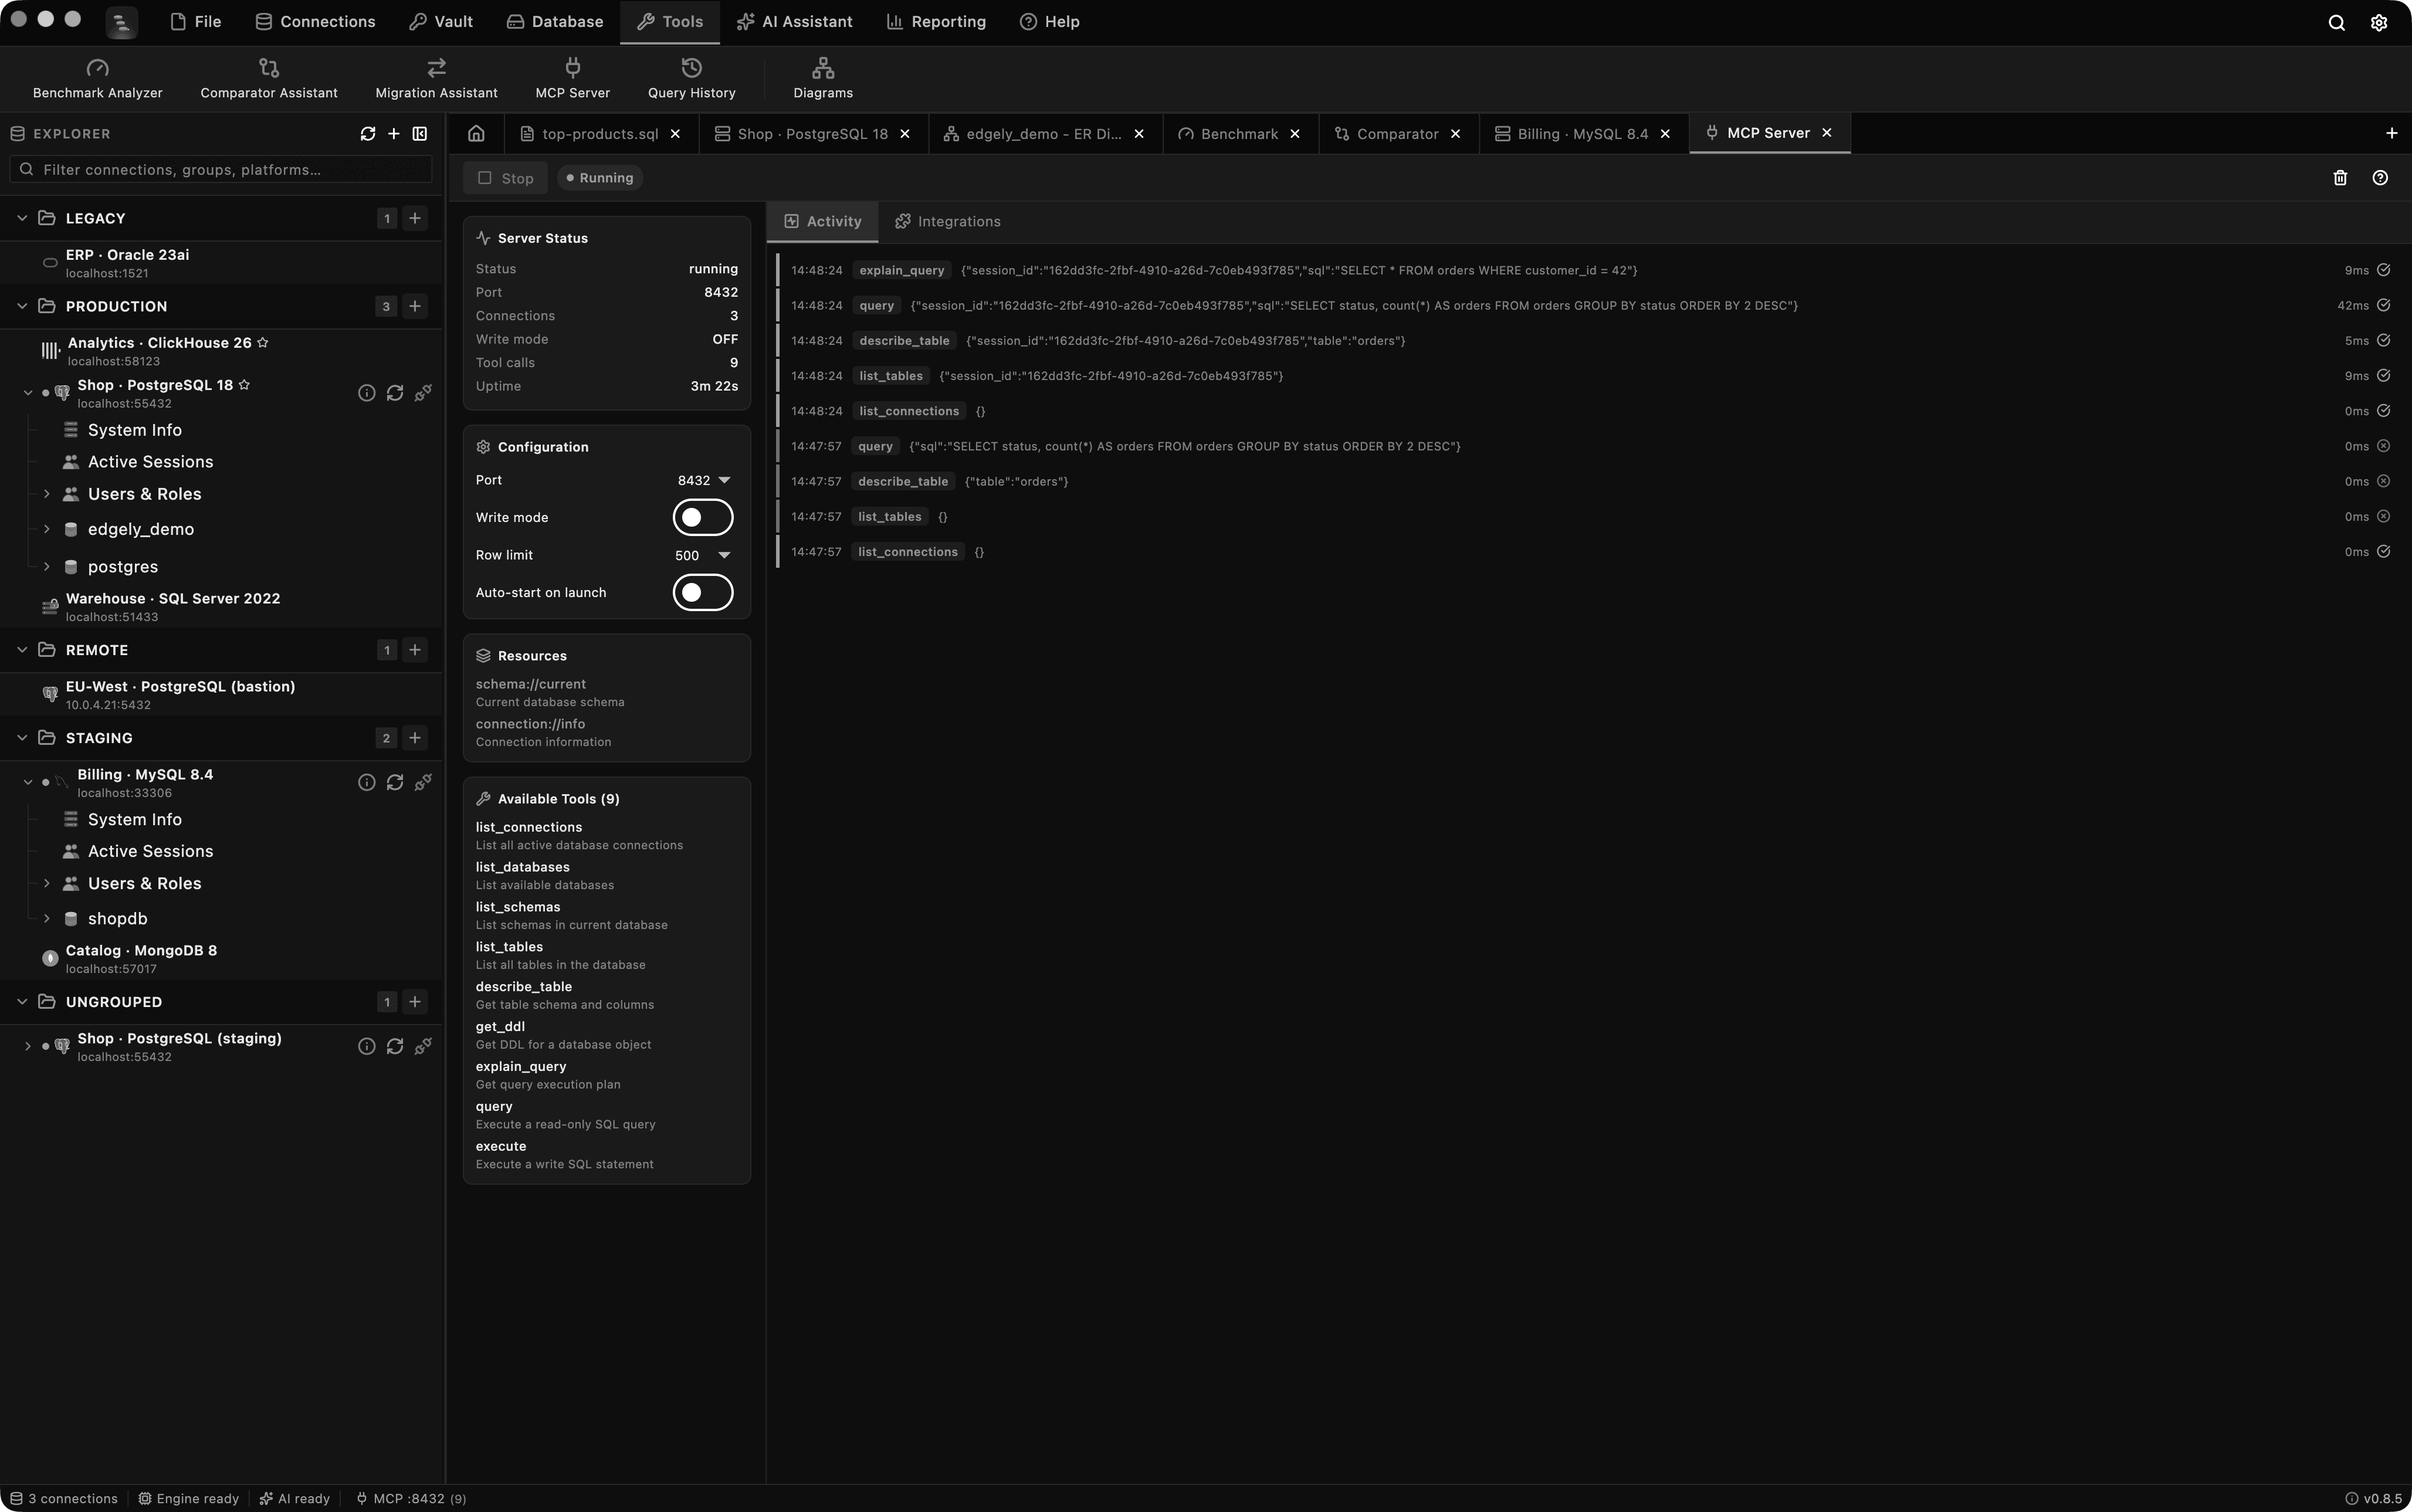This screenshot has width=2412, height=1512.
Task: Enable Auto-start on launch switch
Action: [x=703, y=593]
